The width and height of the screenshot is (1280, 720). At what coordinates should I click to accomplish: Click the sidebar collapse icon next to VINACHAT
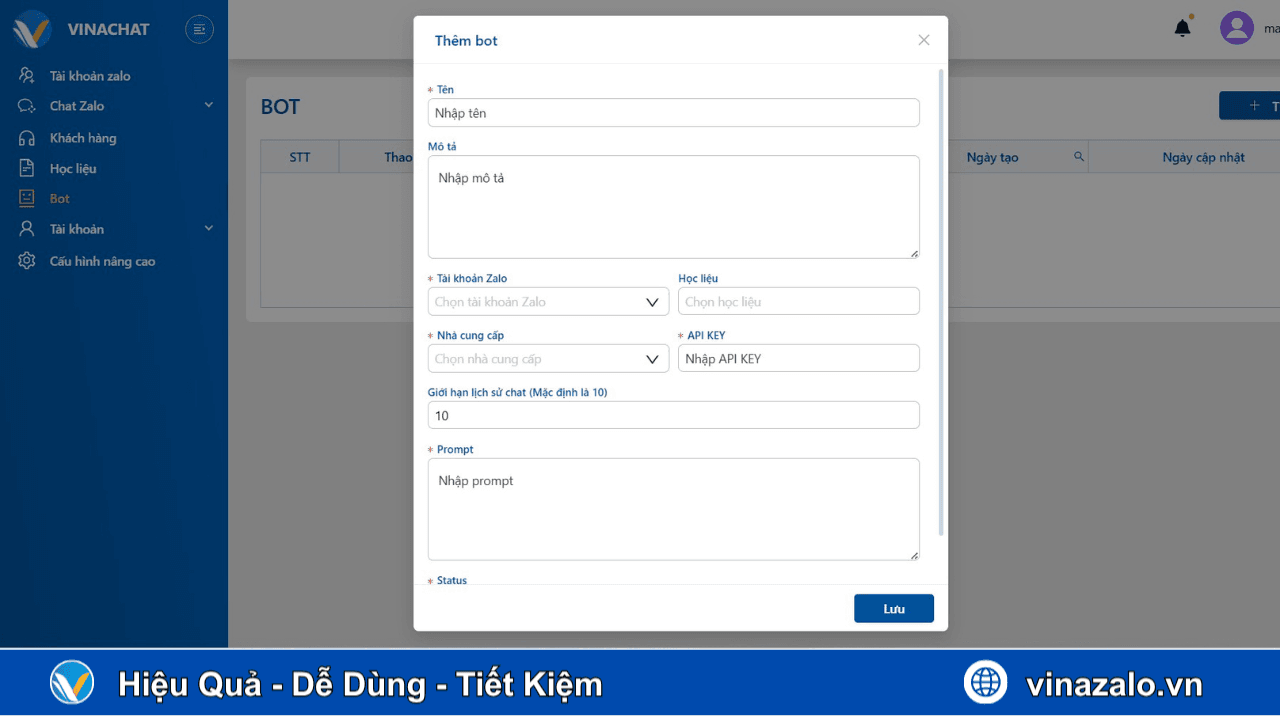pyautogui.click(x=199, y=29)
